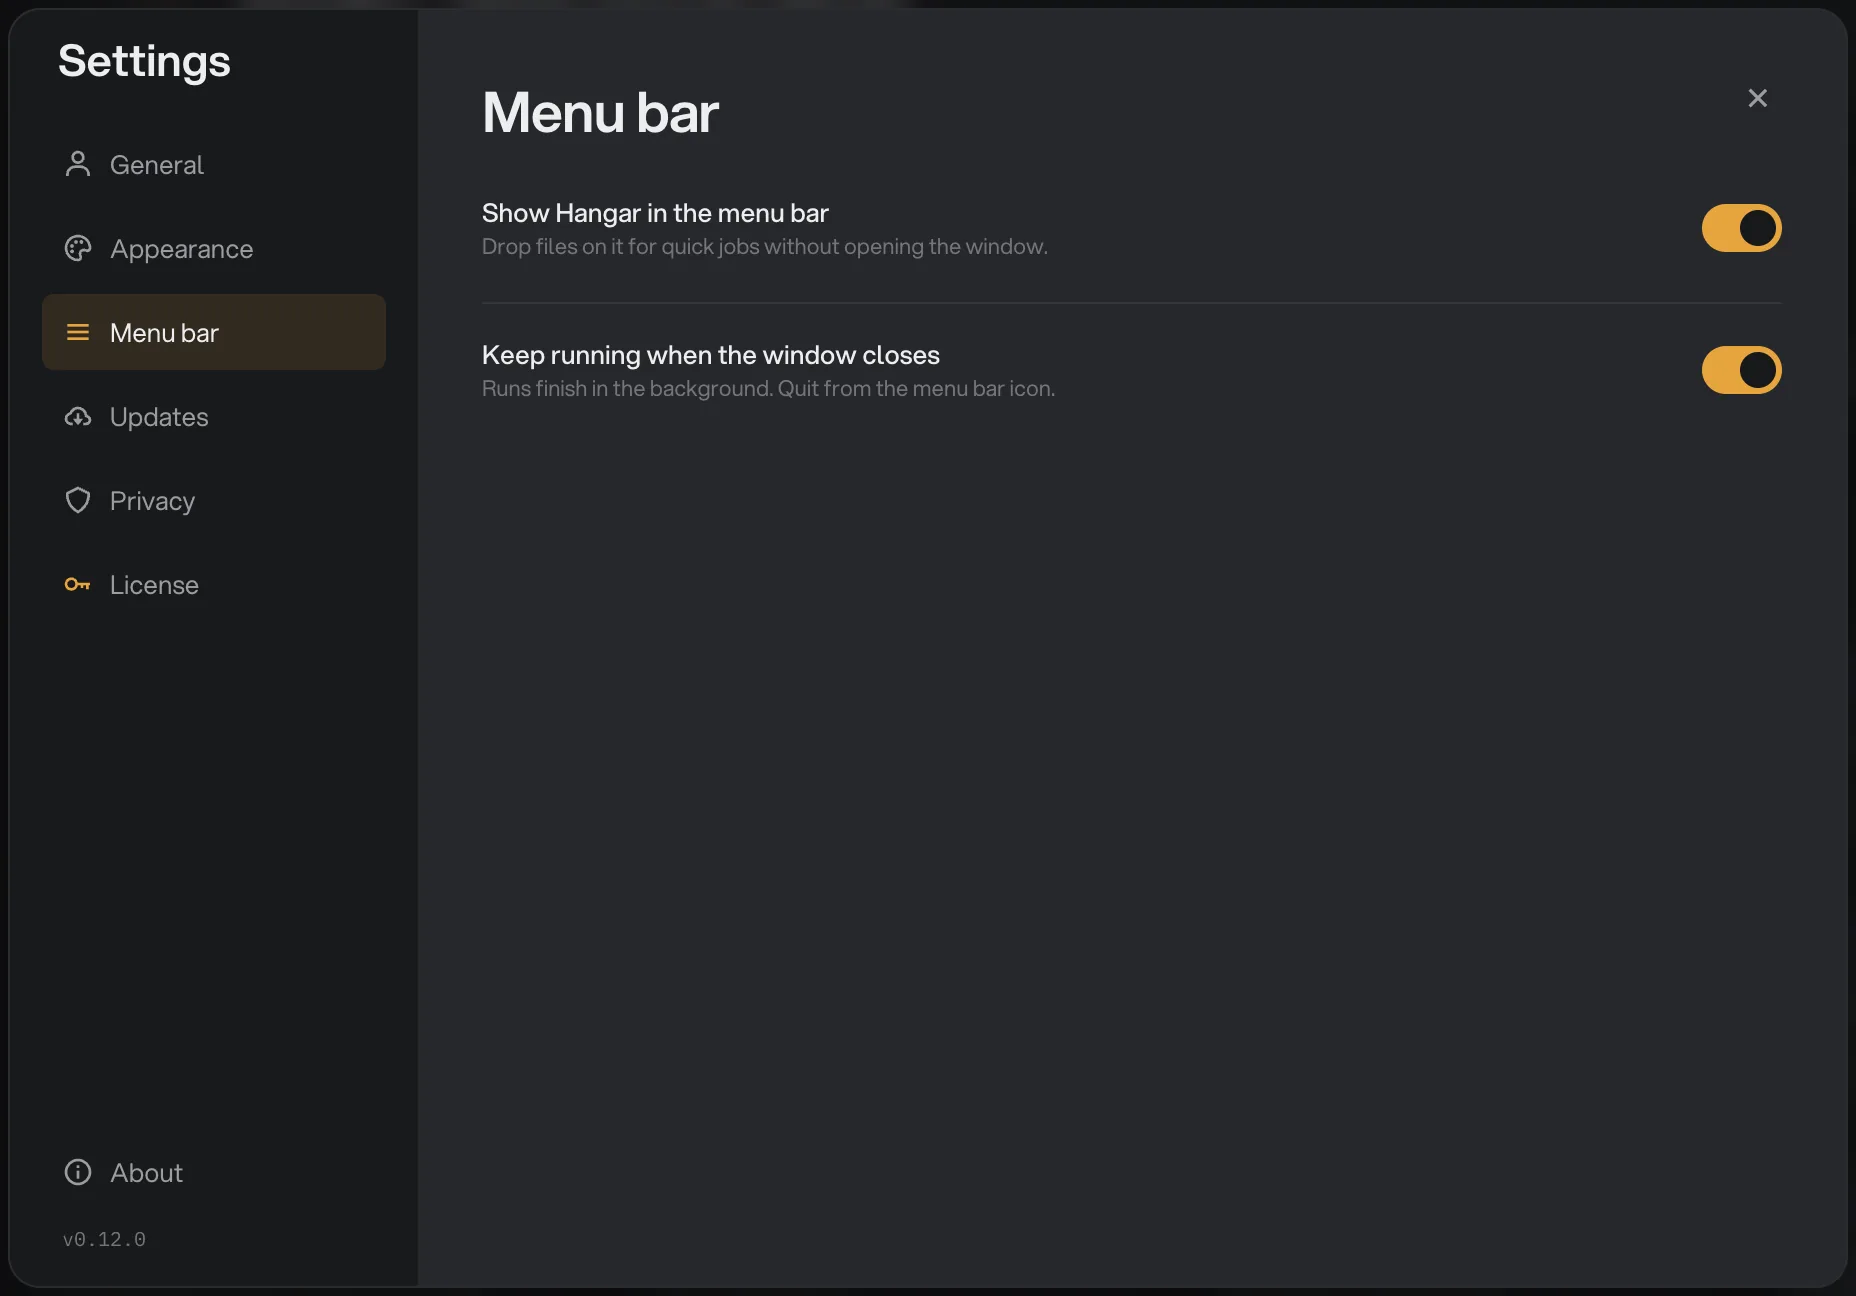The width and height of the screenshot is (1856, 1296).
Task: Toggle Show Hangar in the menu bar
Action: (x=1741, y=228)
